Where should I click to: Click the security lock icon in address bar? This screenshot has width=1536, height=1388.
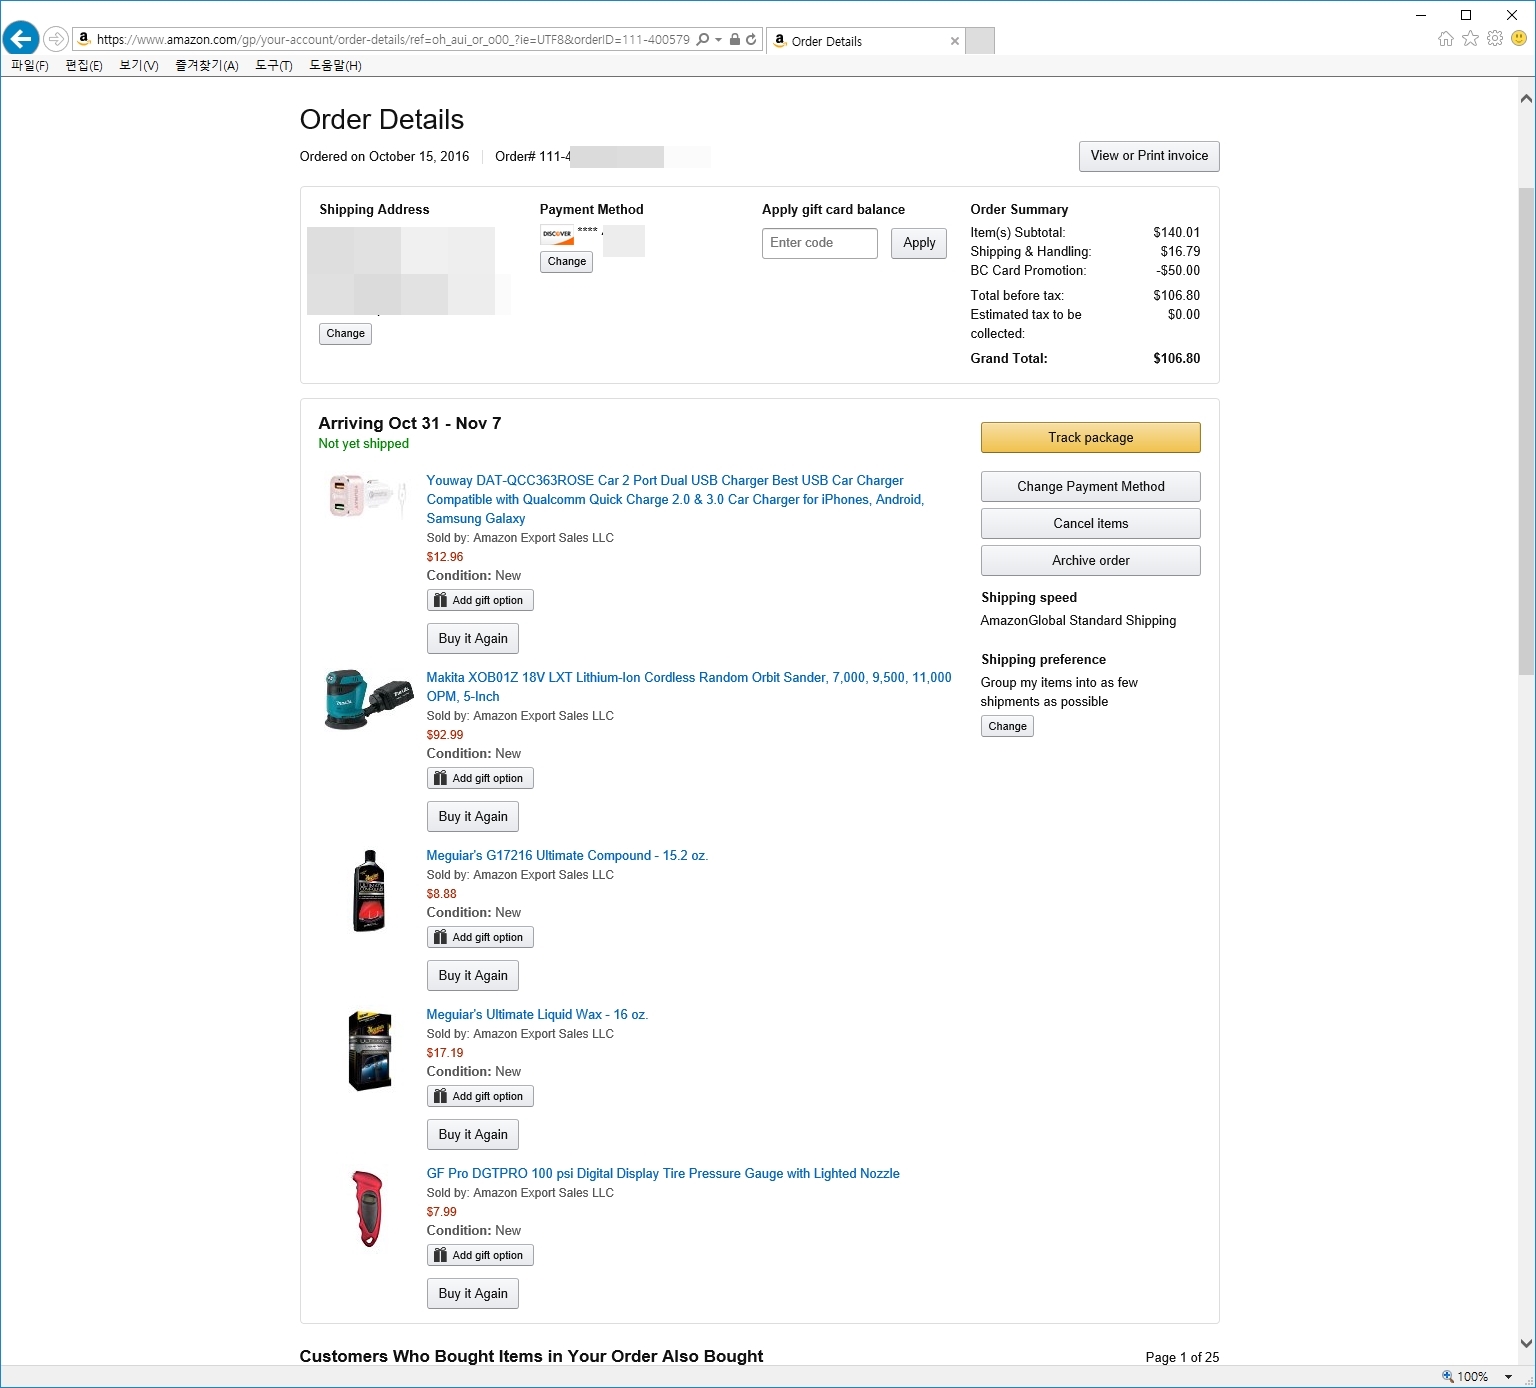click(x=735, y=39)
